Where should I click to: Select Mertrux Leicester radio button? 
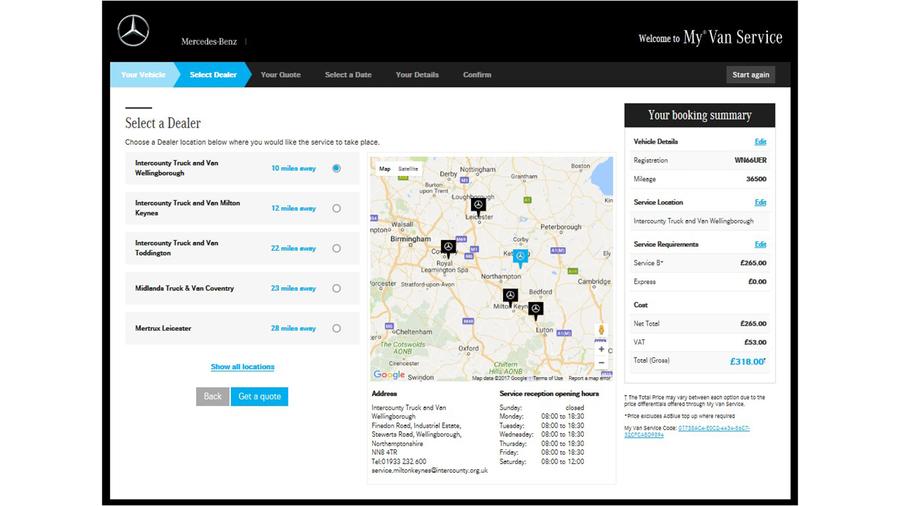click(336, 329)
